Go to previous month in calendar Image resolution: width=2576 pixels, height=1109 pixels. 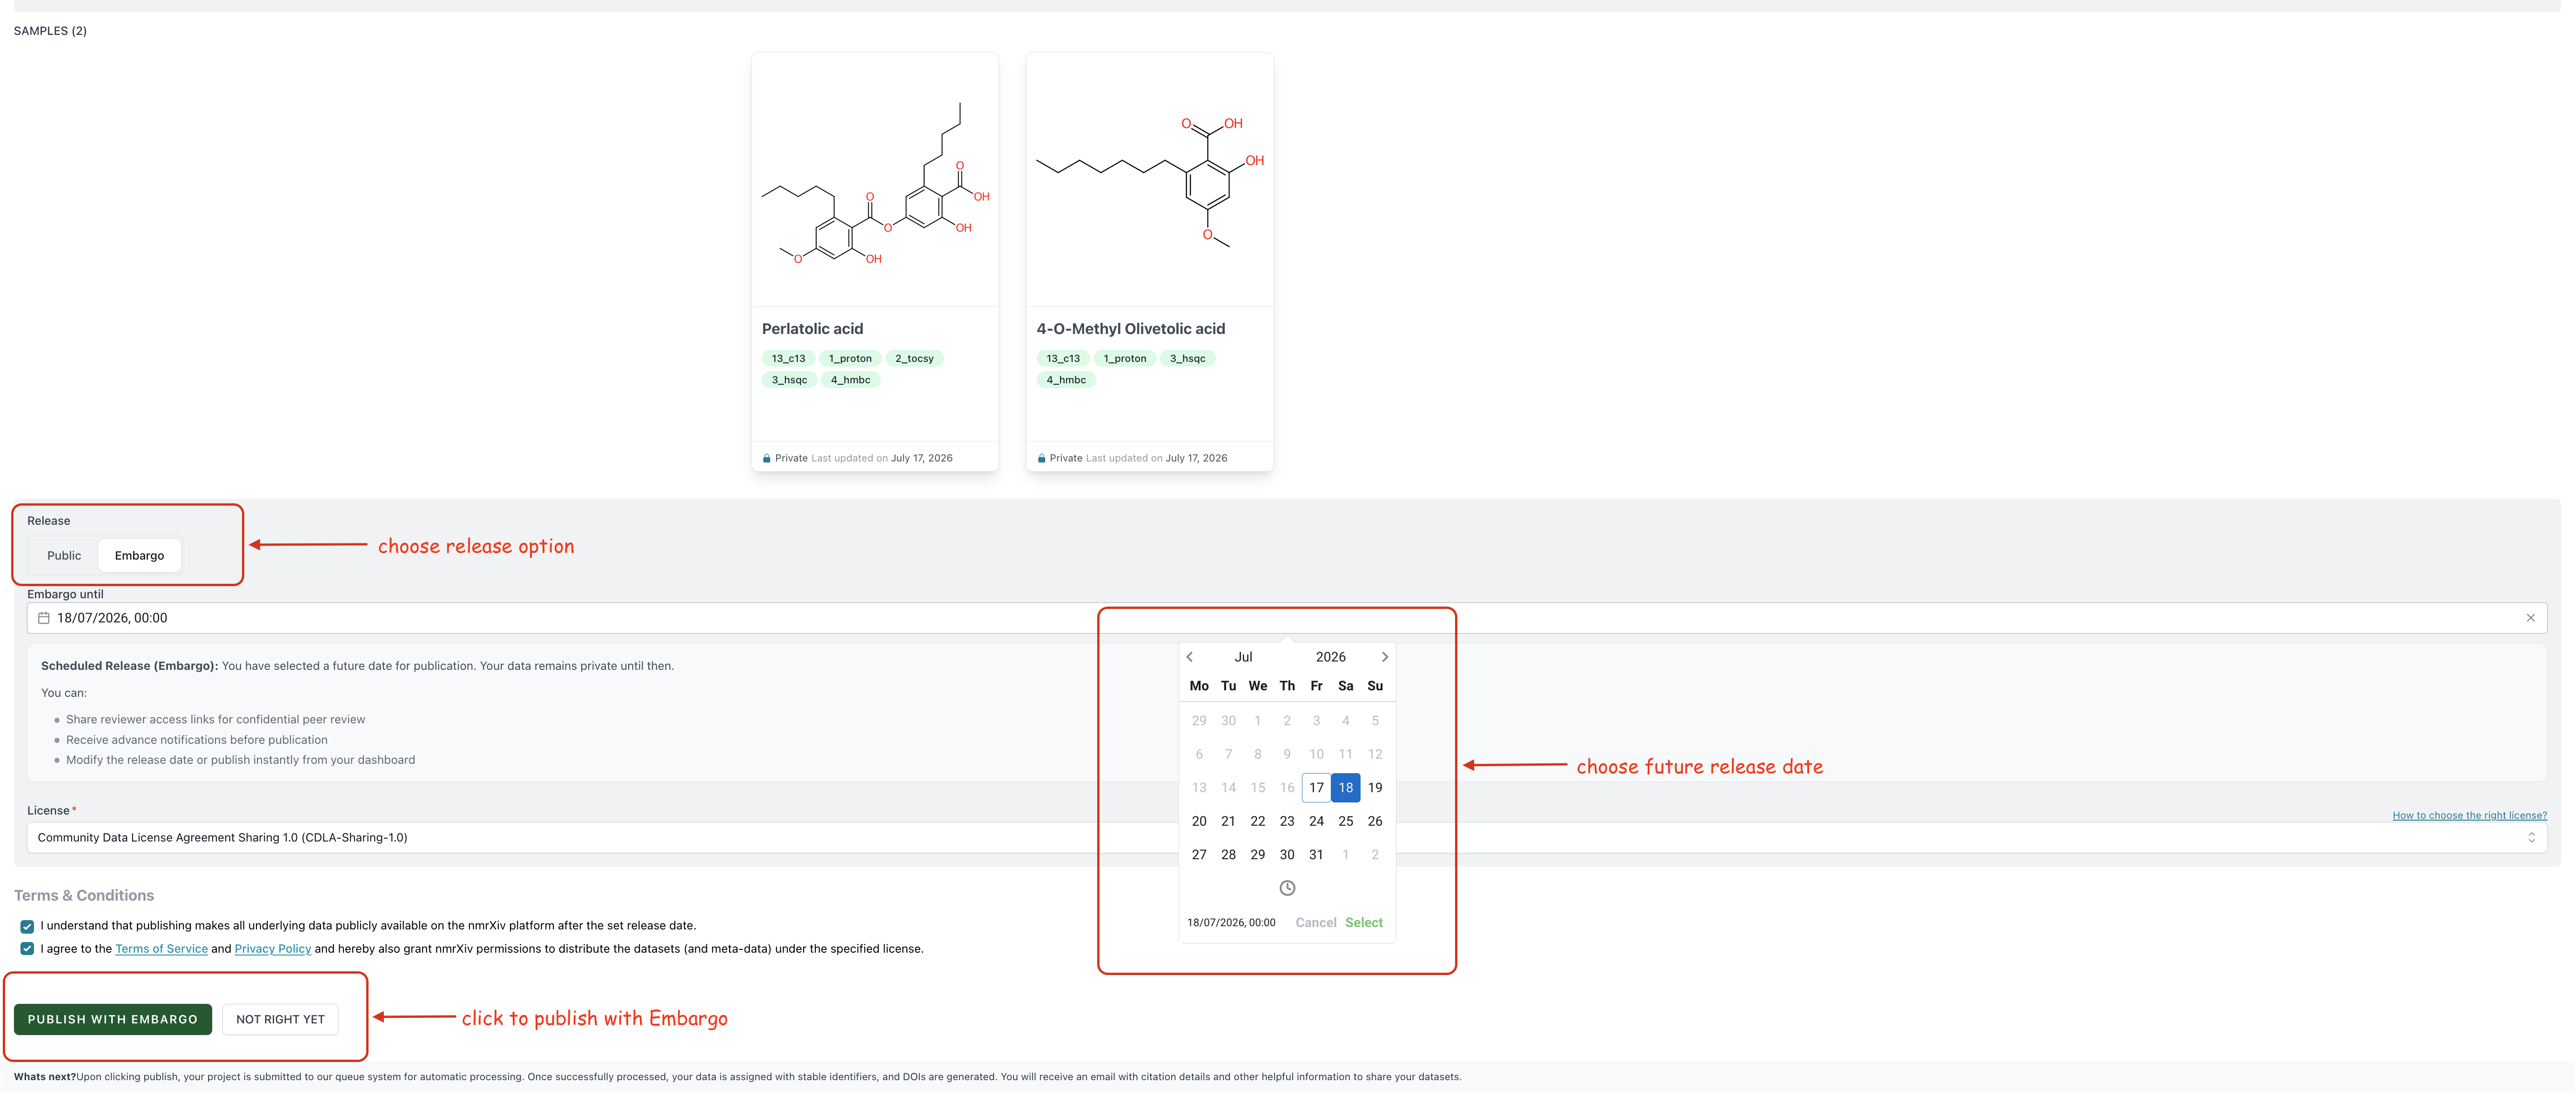coord(1190,657)
